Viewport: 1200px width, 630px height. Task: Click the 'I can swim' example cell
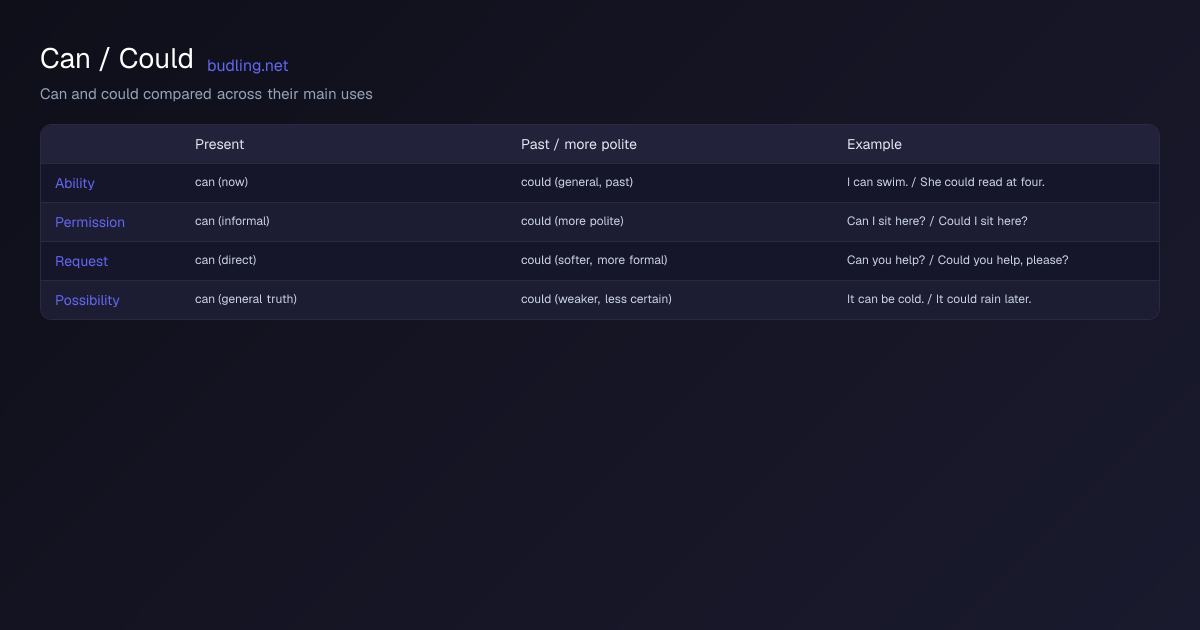pyautogui.click(x=946, y=182)
